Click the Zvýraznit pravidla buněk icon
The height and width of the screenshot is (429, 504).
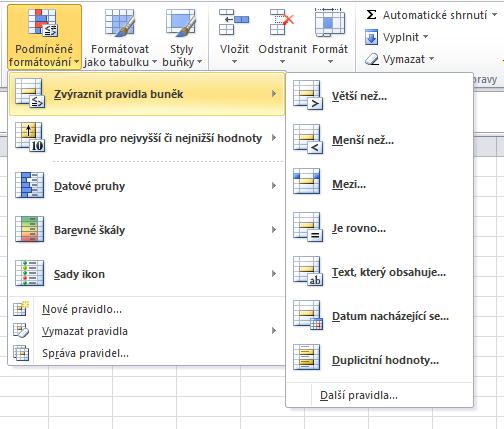(30, 93)
